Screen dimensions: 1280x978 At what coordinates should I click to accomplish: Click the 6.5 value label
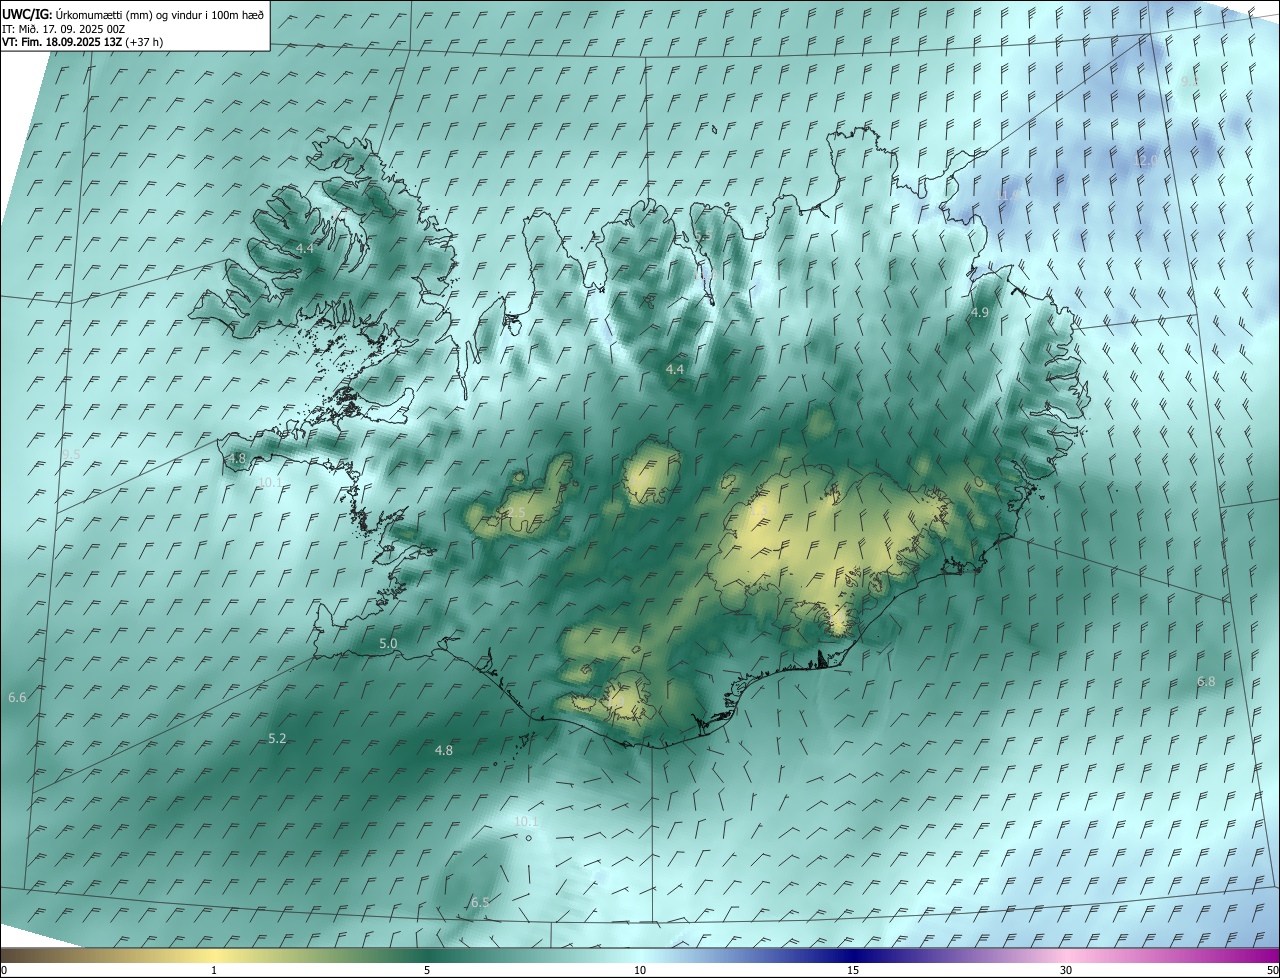(480, 902)
